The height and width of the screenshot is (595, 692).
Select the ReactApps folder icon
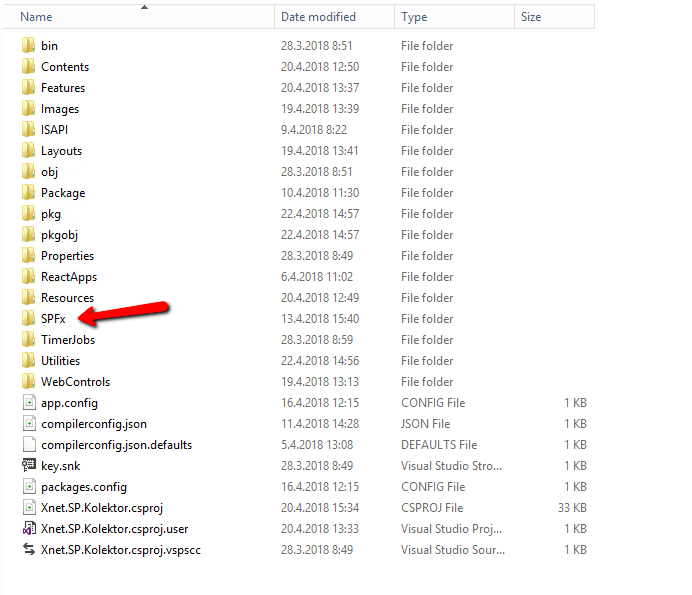[x=28, y=277]
